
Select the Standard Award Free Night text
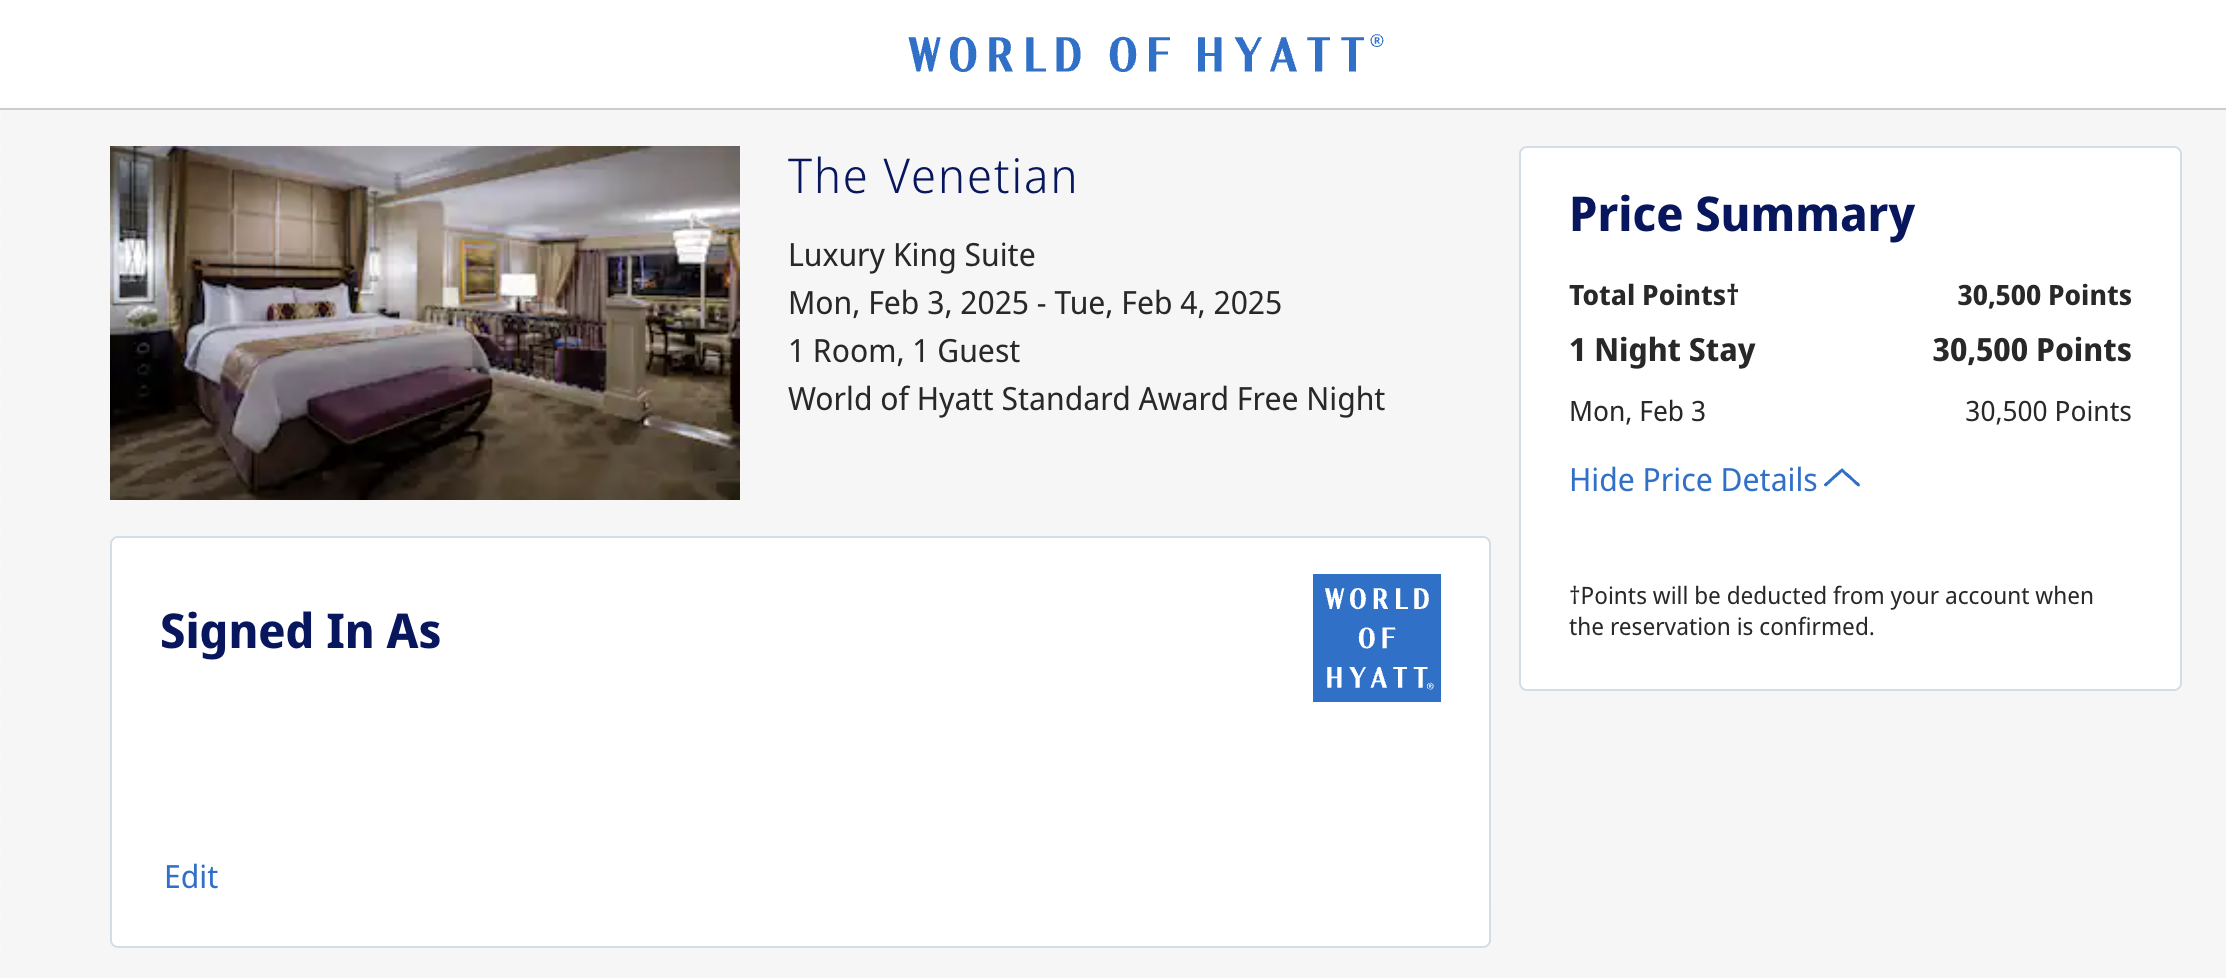[x=1086, y=398]
